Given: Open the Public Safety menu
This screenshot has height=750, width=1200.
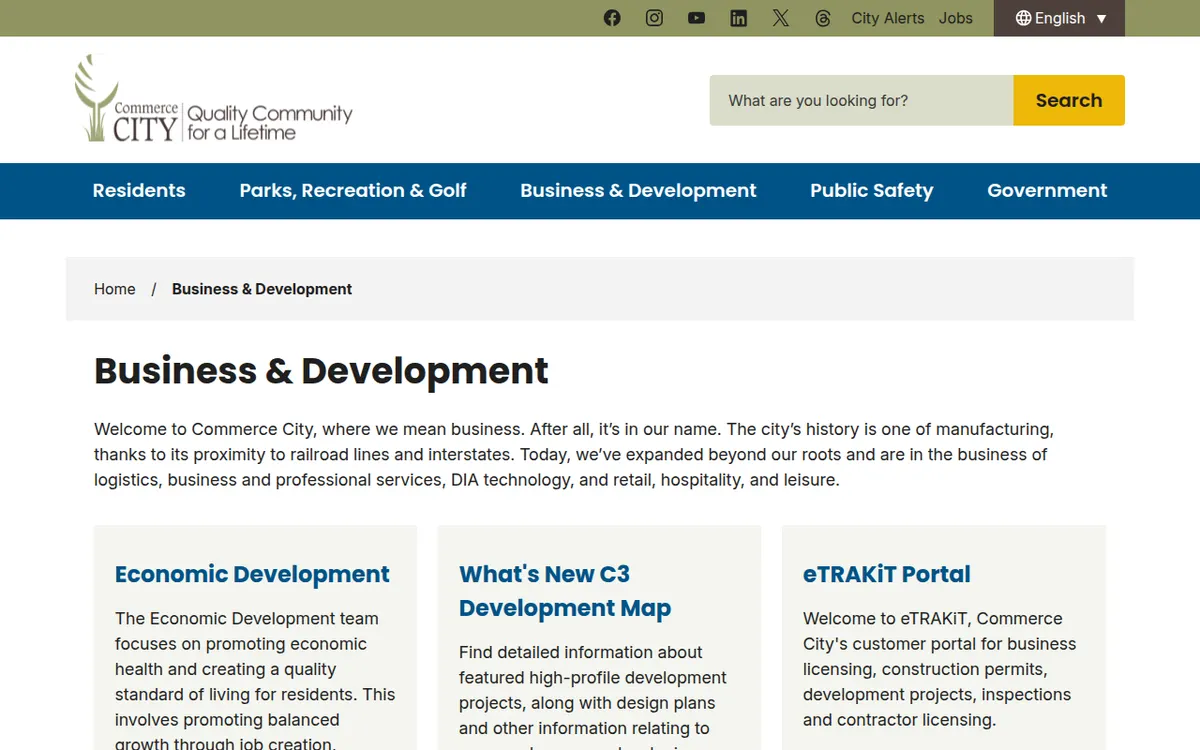Looking at the screenshot, I should click(871, 191).
